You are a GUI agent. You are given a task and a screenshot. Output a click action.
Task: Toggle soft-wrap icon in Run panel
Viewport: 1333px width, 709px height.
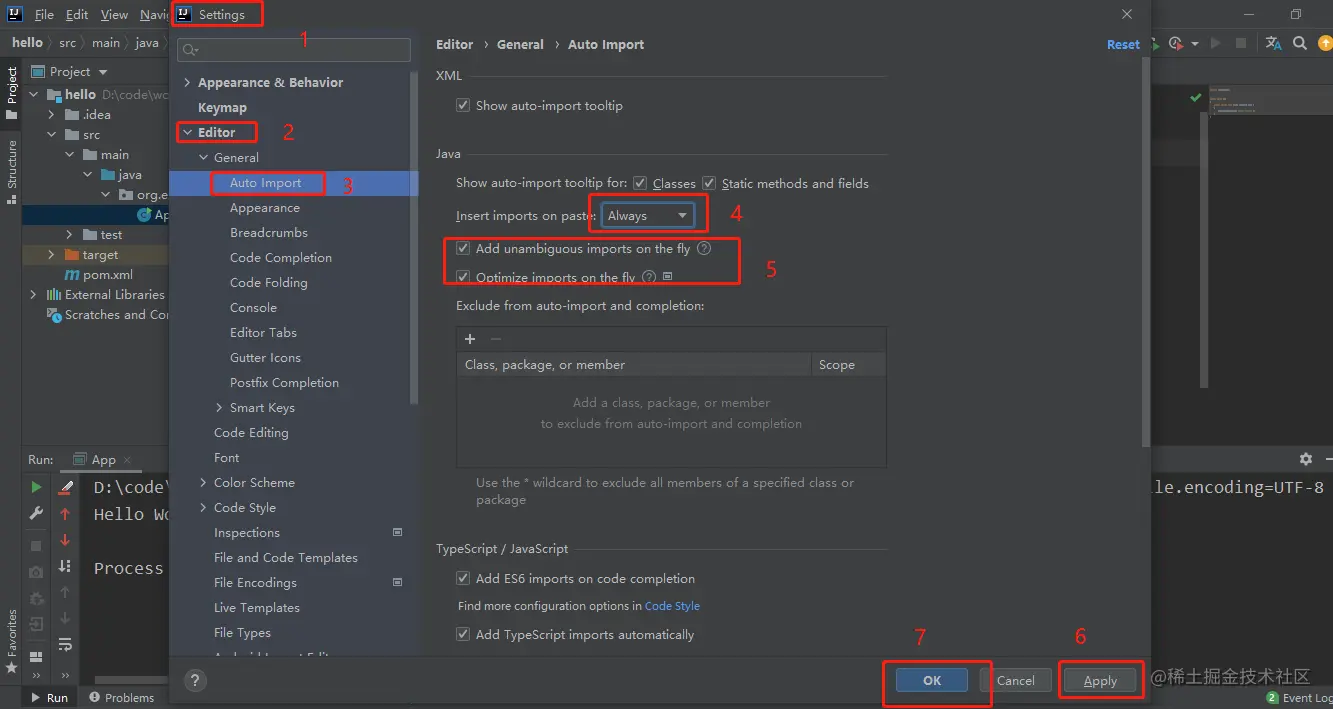point(65,644)
